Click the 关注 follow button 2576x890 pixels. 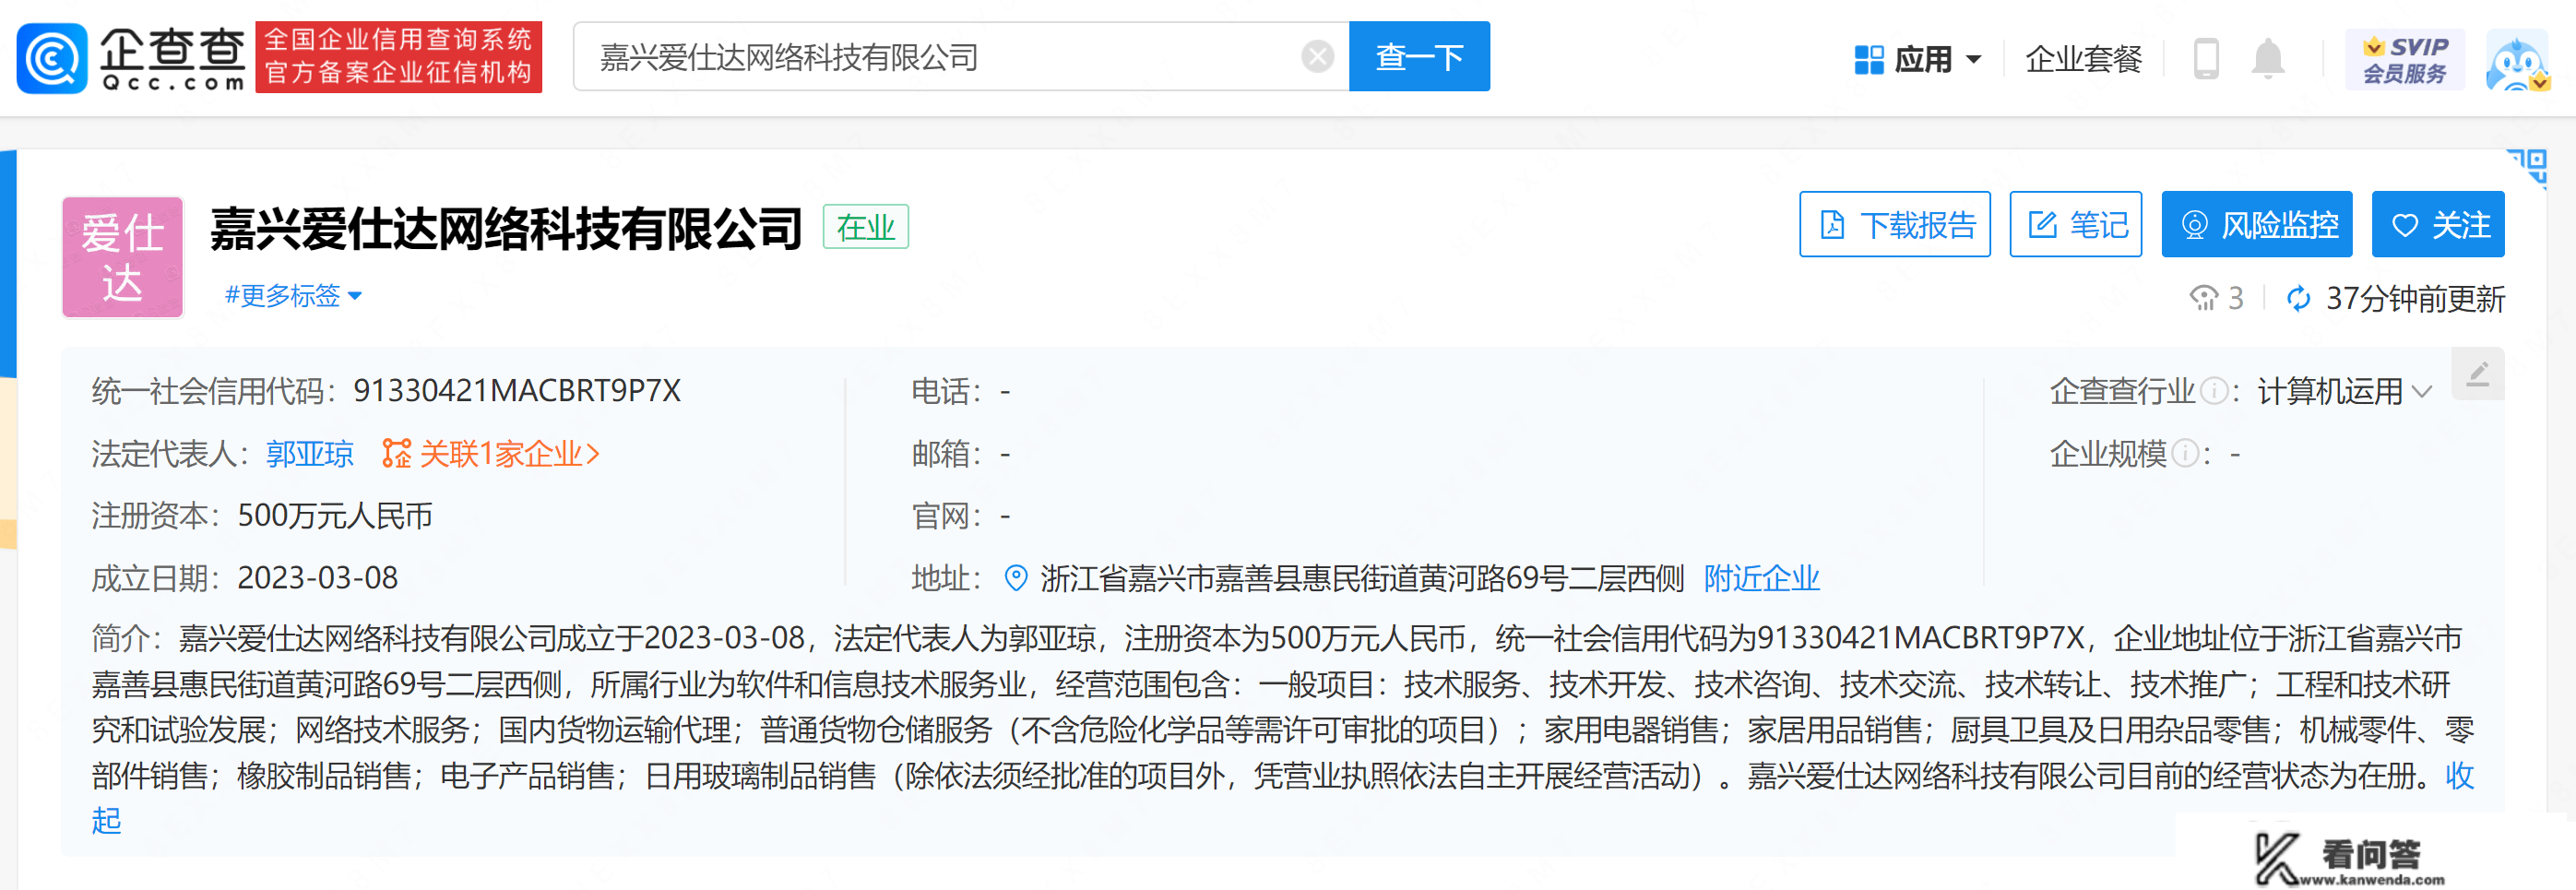click(x=2438, y=225)
